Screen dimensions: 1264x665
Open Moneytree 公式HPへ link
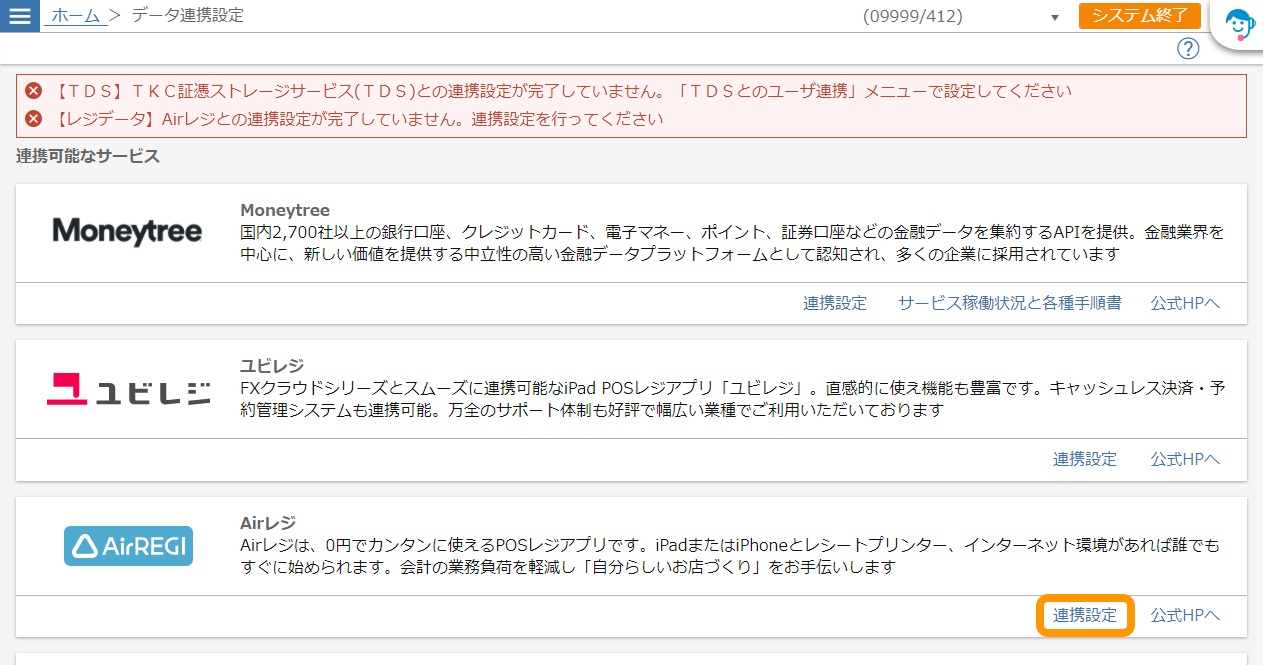pyautogui.click(x=1185, y=303)
